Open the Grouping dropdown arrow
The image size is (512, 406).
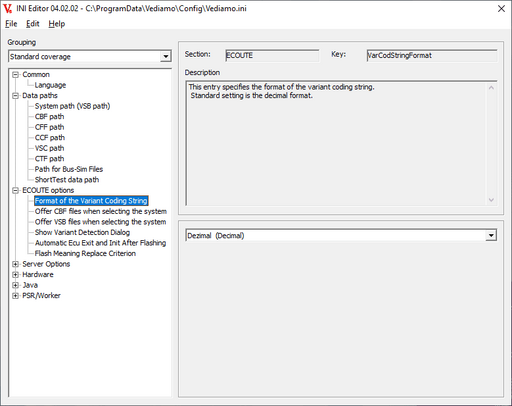coord(166,56)
